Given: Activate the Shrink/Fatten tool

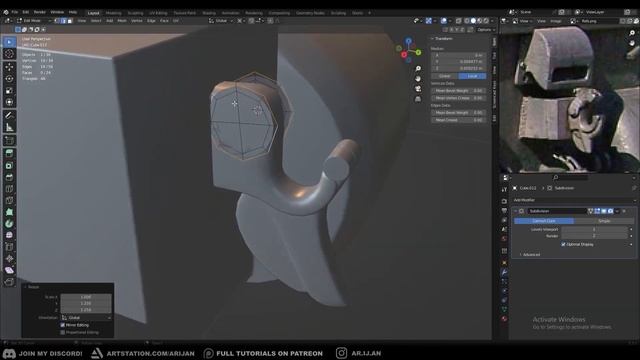Looking at the screenshot, I should (9, 259).
